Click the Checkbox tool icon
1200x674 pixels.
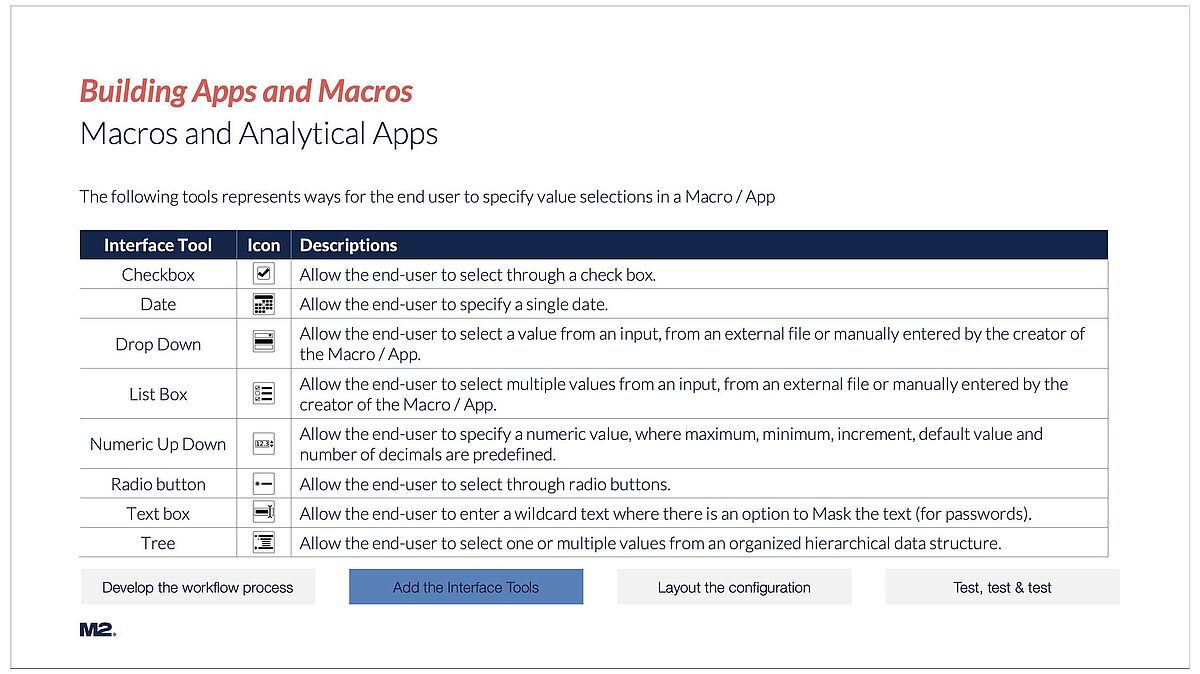[x=264, y=274]
